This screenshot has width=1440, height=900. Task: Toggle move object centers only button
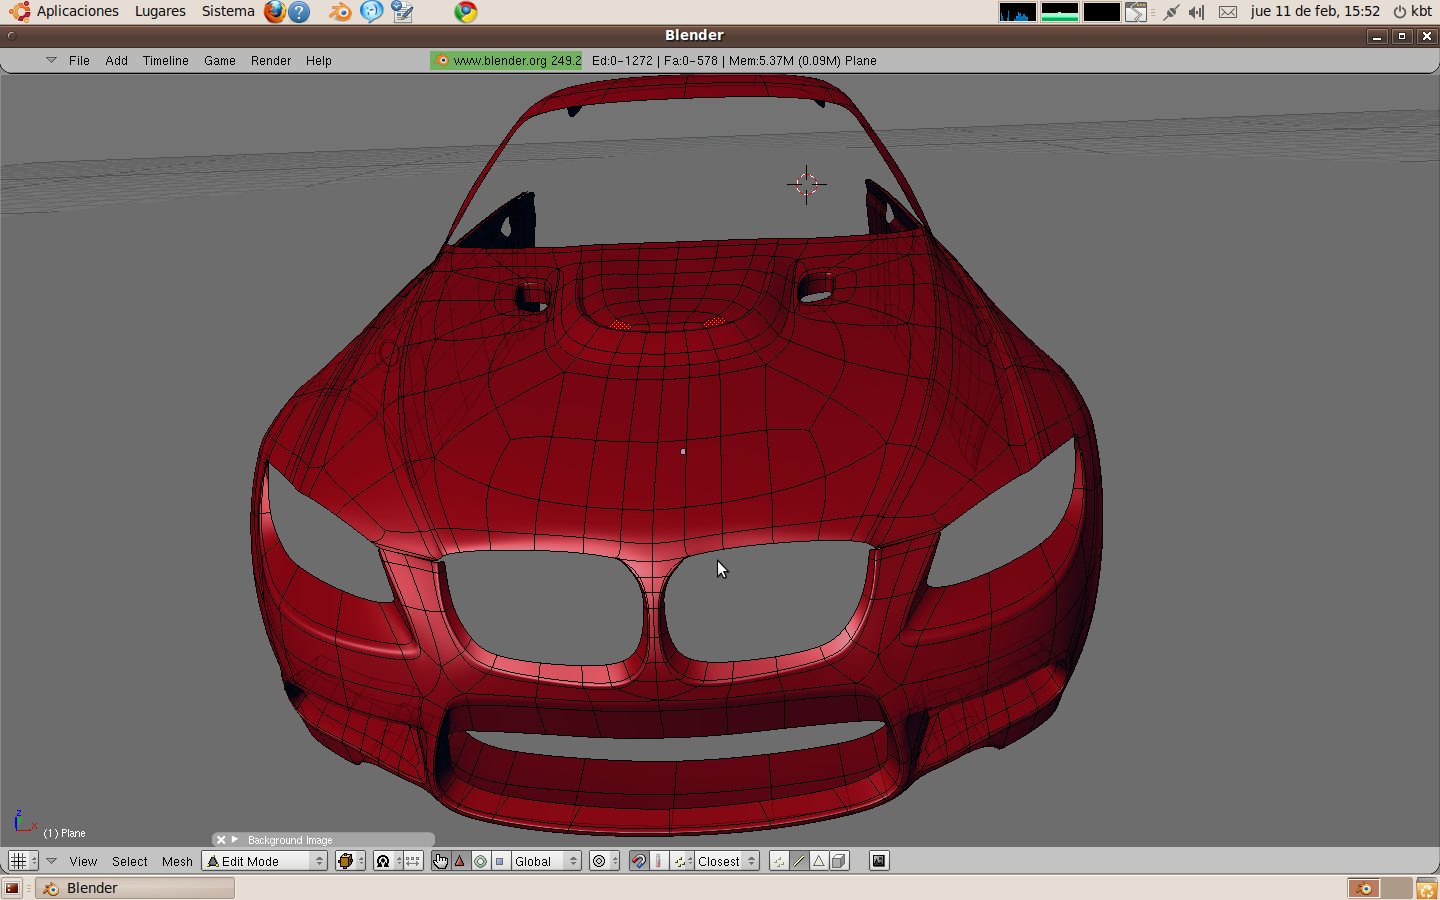(413, 861)
